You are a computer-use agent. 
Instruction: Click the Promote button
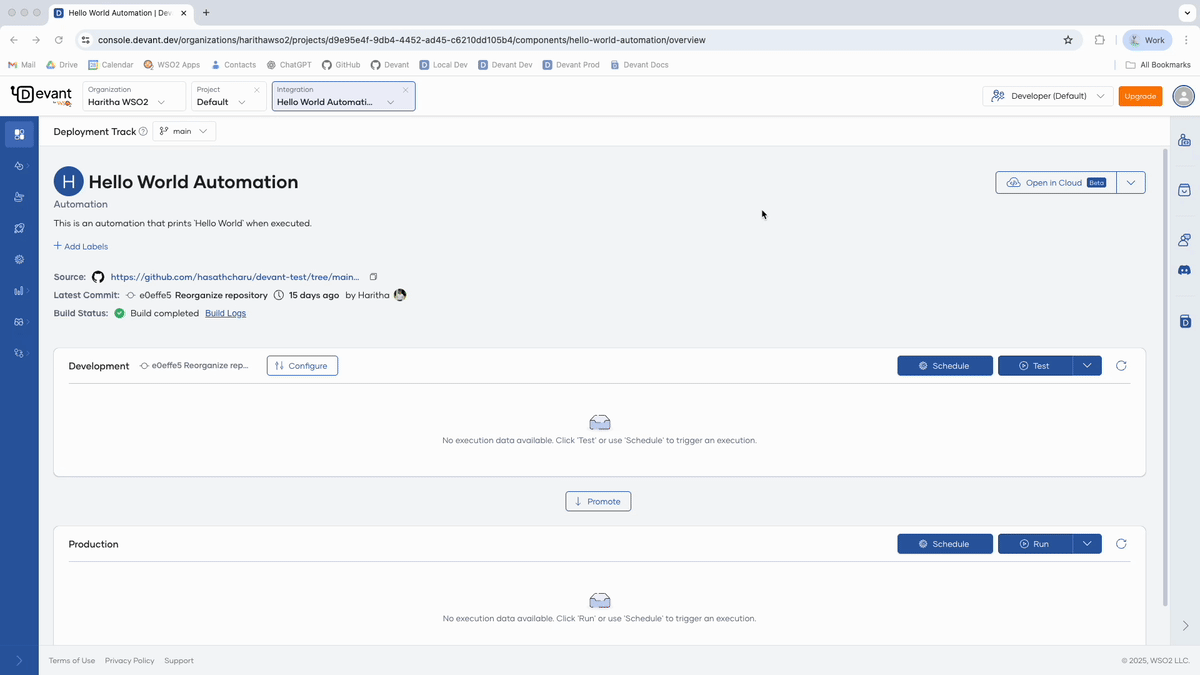(598, 501)
